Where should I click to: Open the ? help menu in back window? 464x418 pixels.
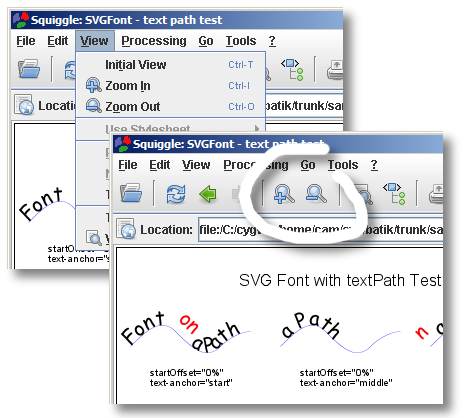coord(272,41)
